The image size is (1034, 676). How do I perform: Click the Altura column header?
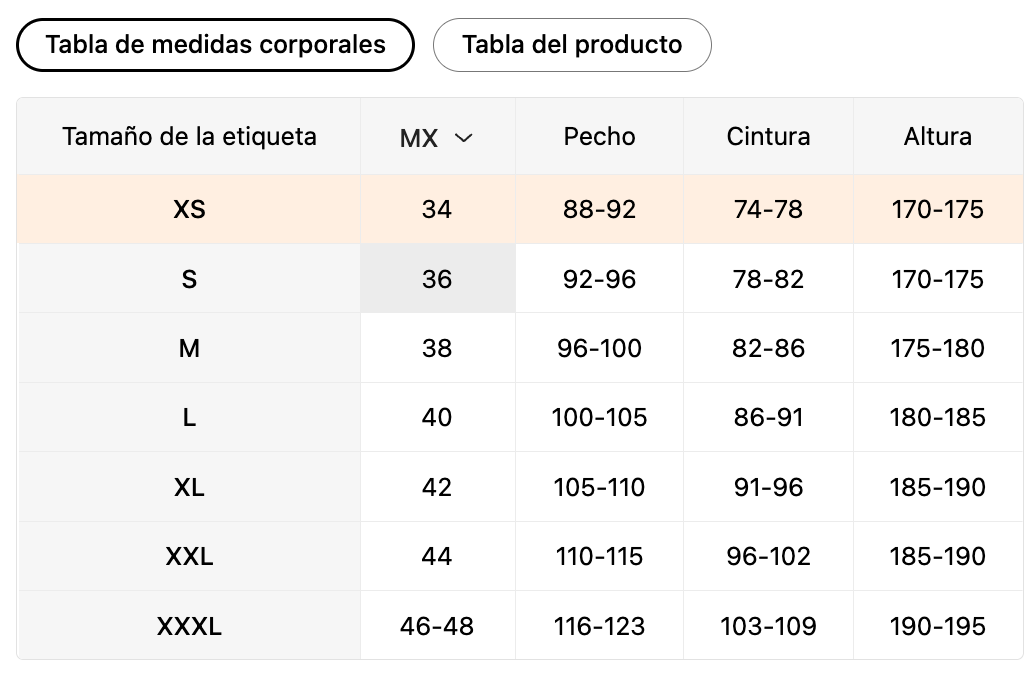pos(937,136)
